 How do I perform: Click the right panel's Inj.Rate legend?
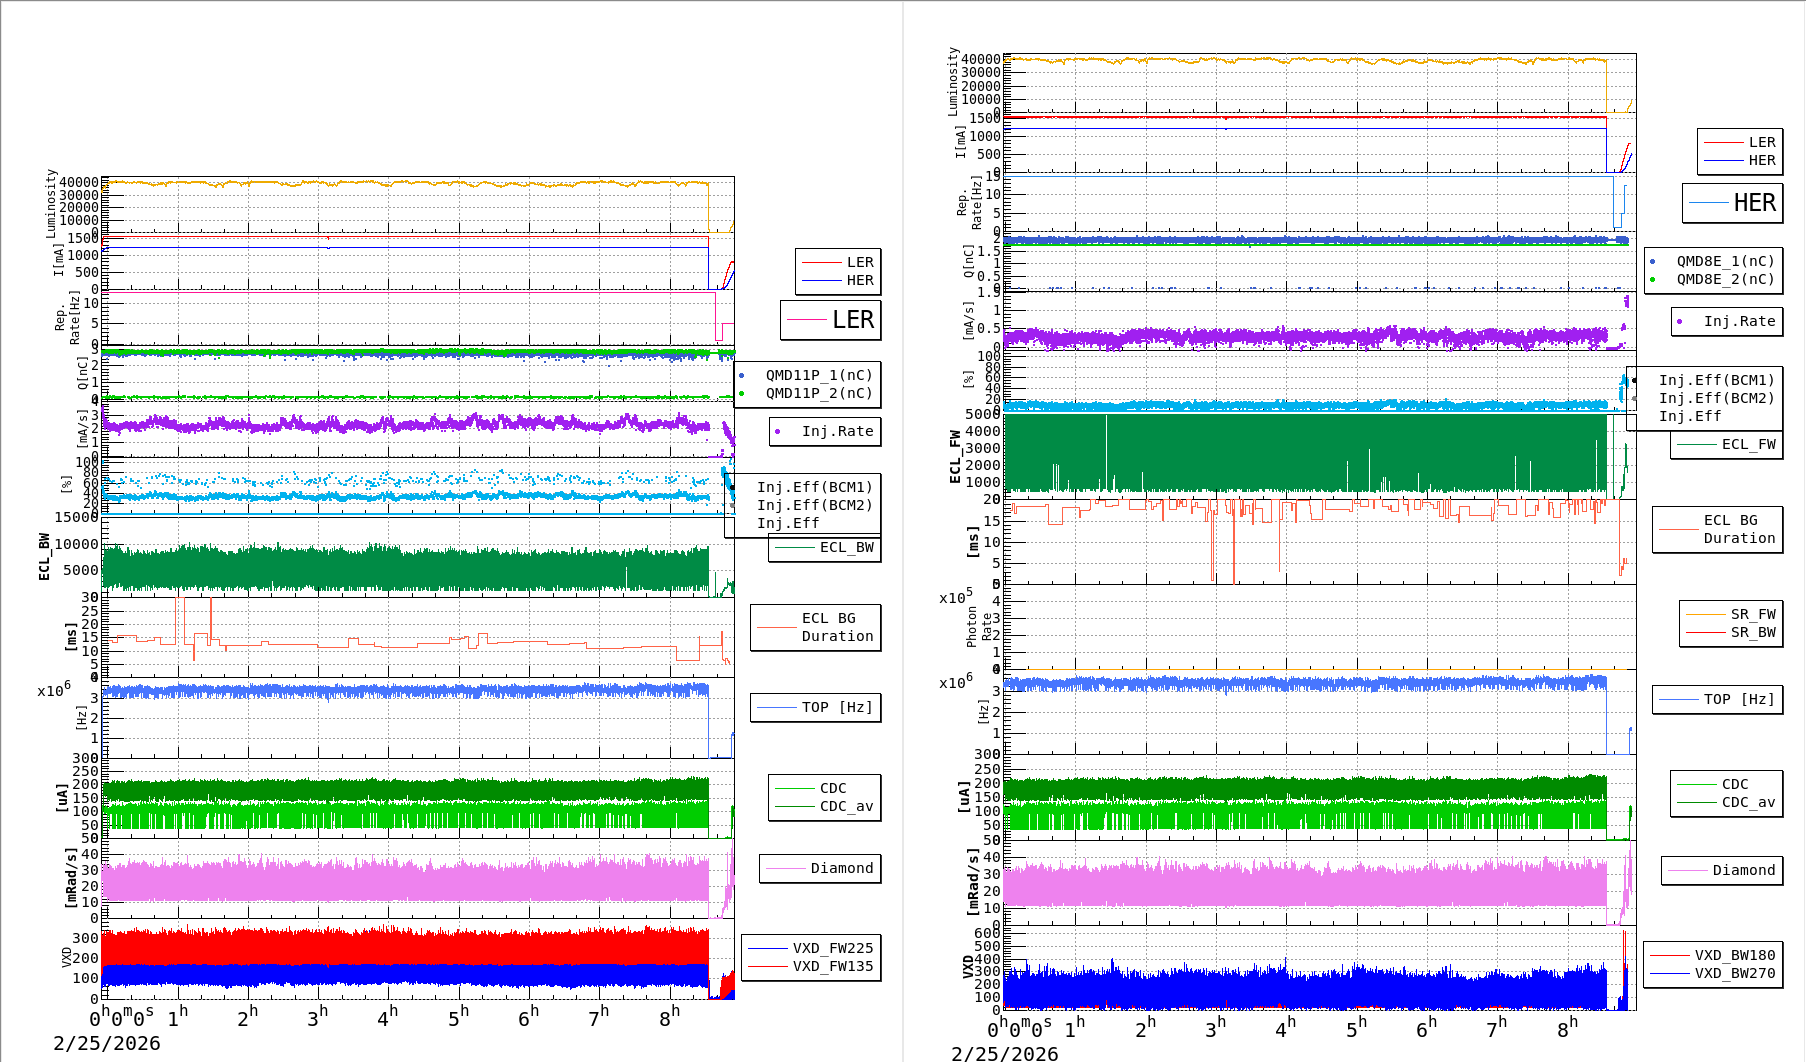(x=1739, y=322)
